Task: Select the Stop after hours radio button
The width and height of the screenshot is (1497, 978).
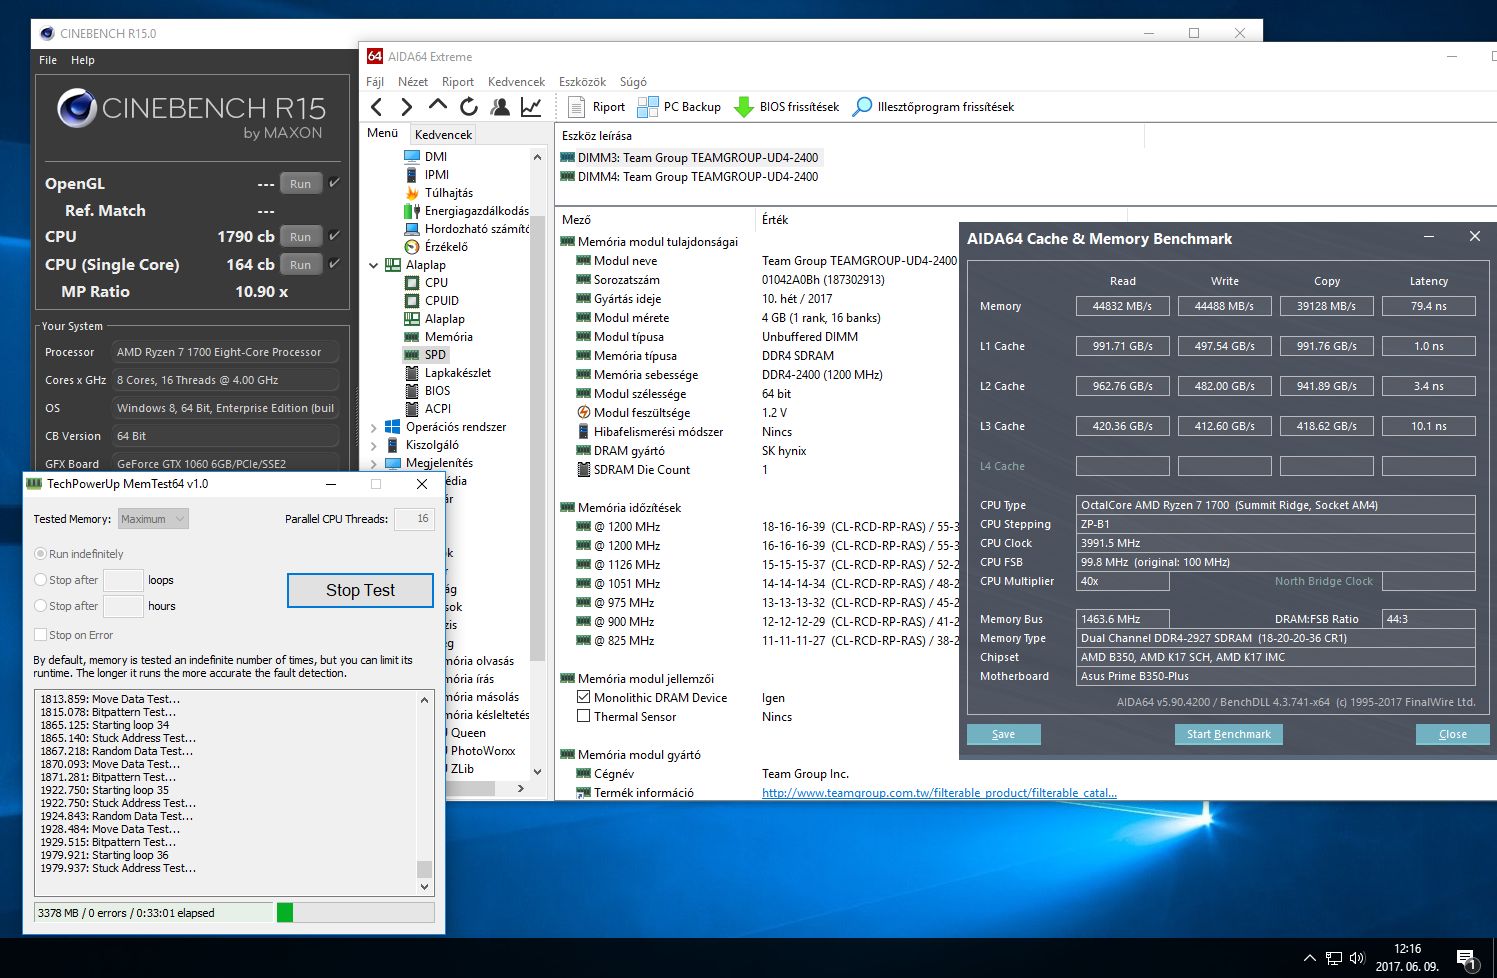Action: pos(40,605)
